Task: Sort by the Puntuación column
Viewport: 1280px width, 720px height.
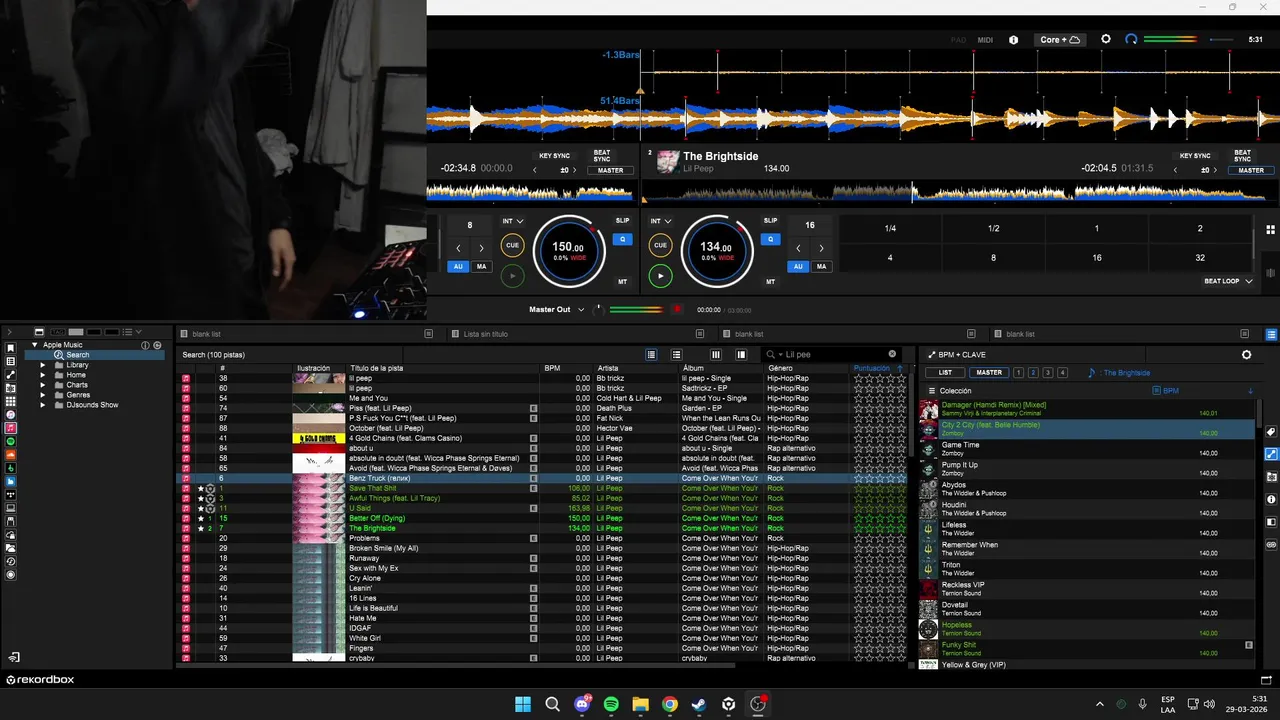Action: click(x=872, y=368)
